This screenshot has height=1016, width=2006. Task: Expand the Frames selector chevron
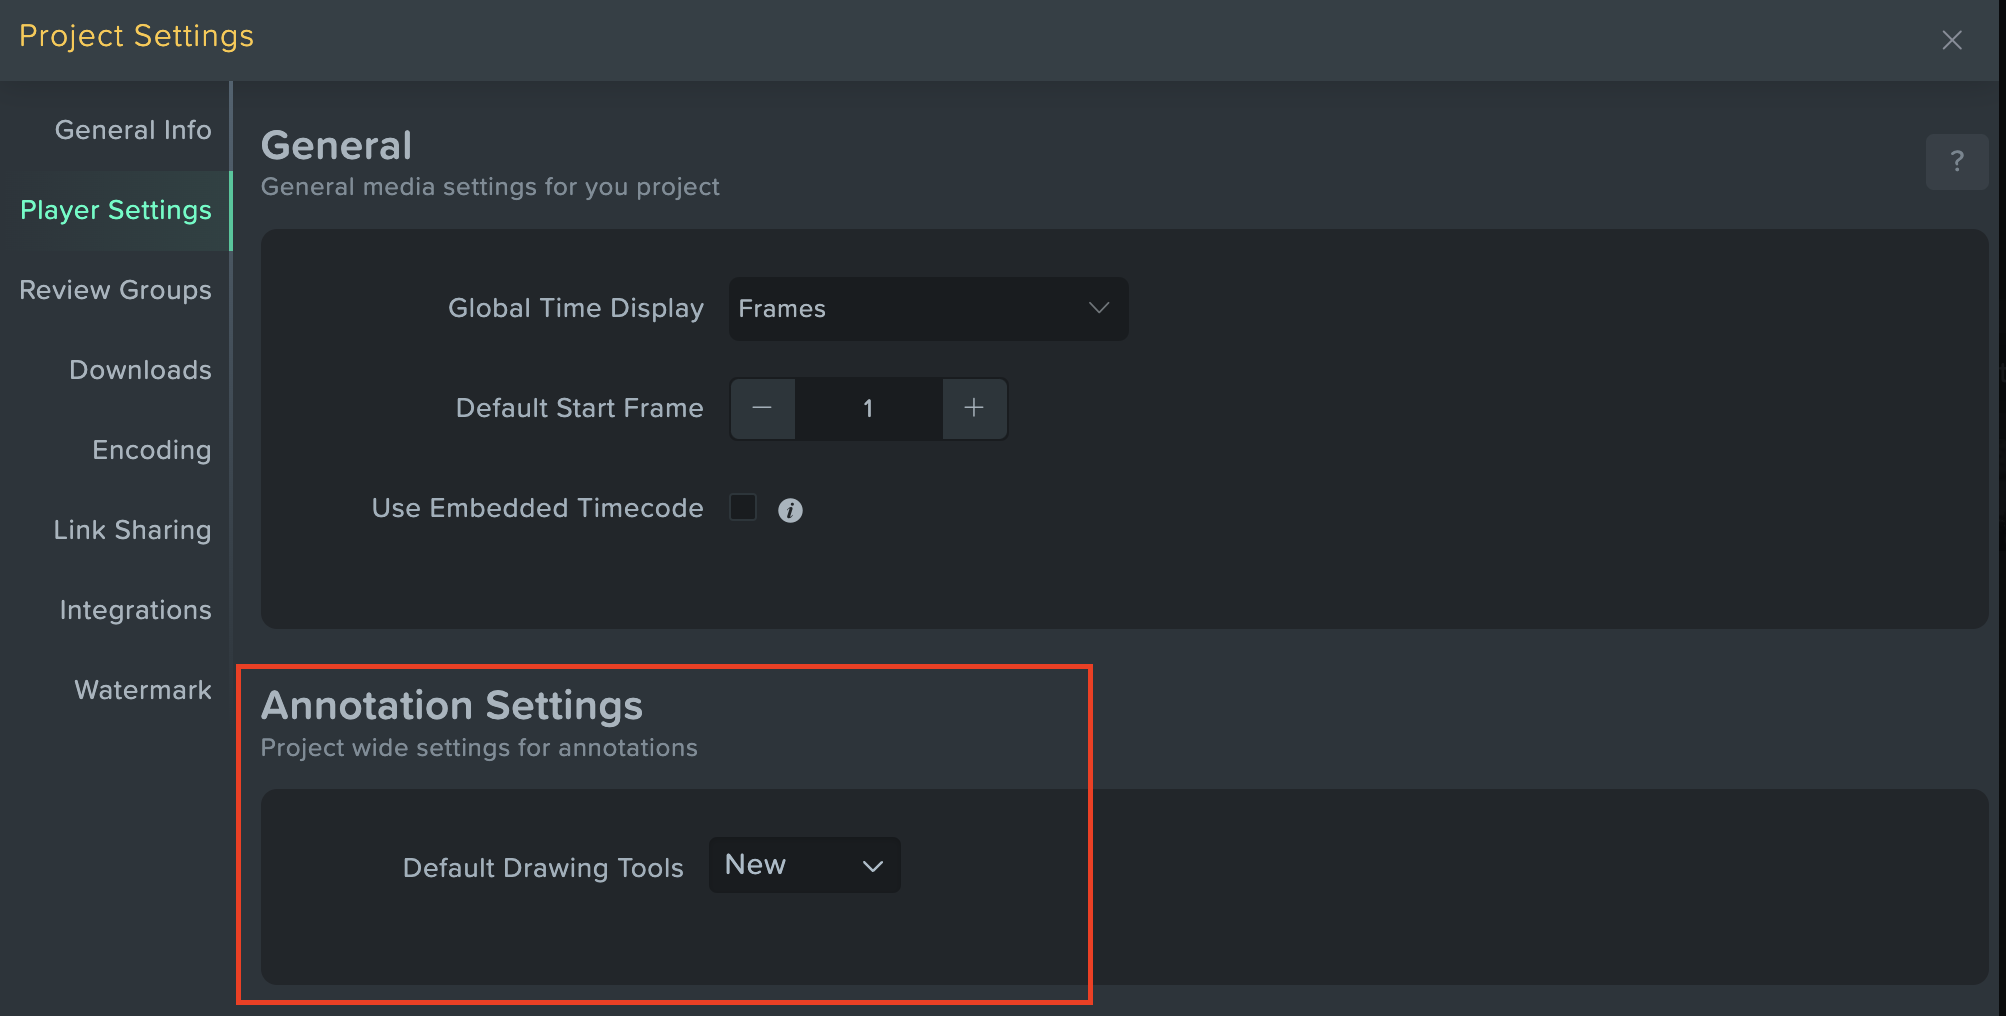coord(1098,308)
